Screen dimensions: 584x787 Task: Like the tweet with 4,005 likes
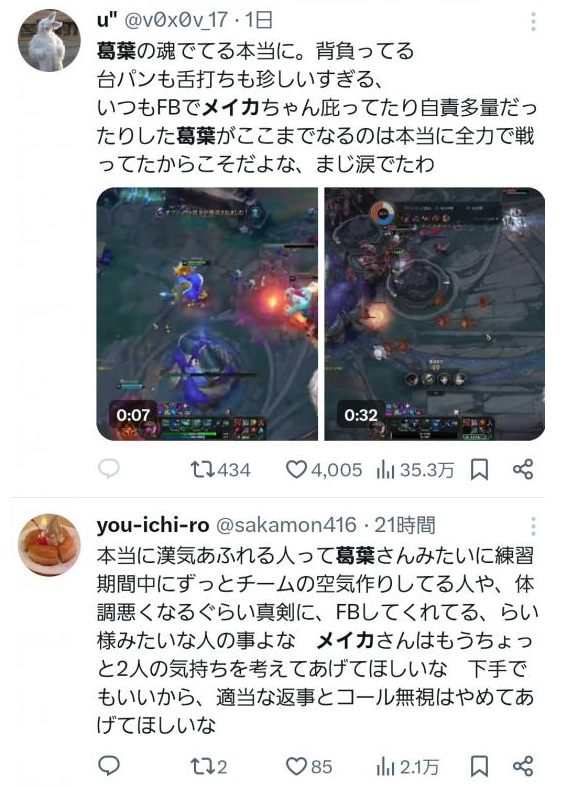(x=324, y=470)
